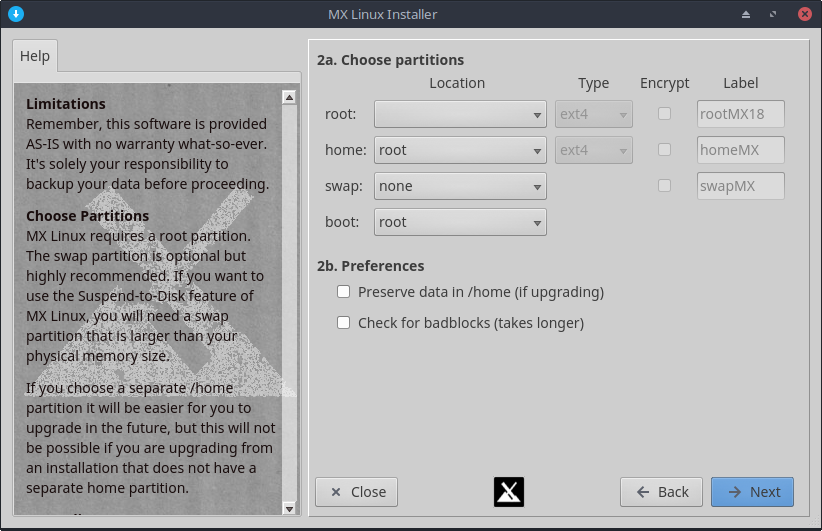Click the 'root:' row label
The width and height of the screenshot is (822, 531).
coord(341,114)
